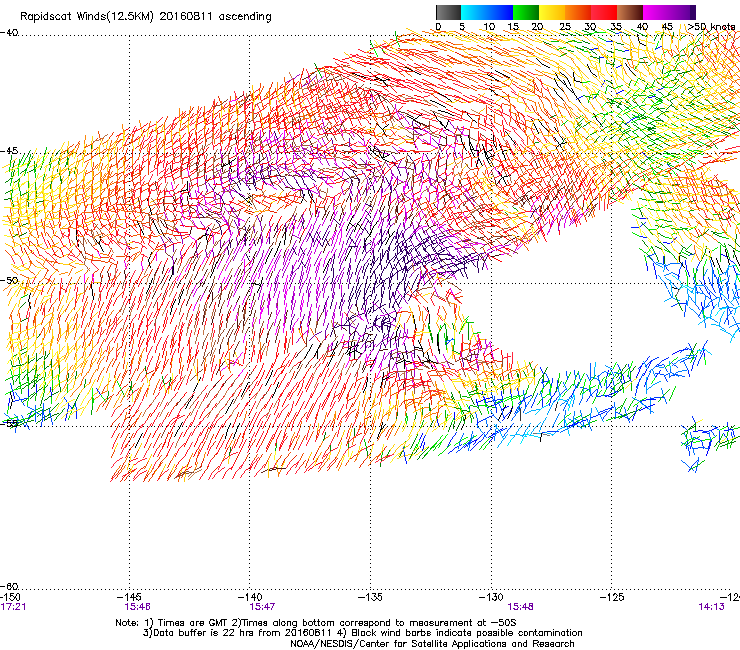This screenshot has width=740, height=650.
Task: Select the '15:46' pass time label
Action: click(x=137, y=607)
